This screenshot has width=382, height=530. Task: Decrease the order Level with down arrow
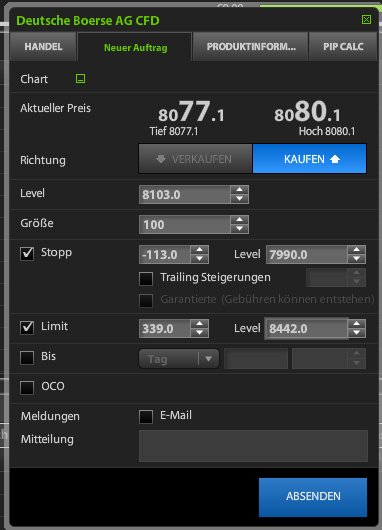[239, 199]
